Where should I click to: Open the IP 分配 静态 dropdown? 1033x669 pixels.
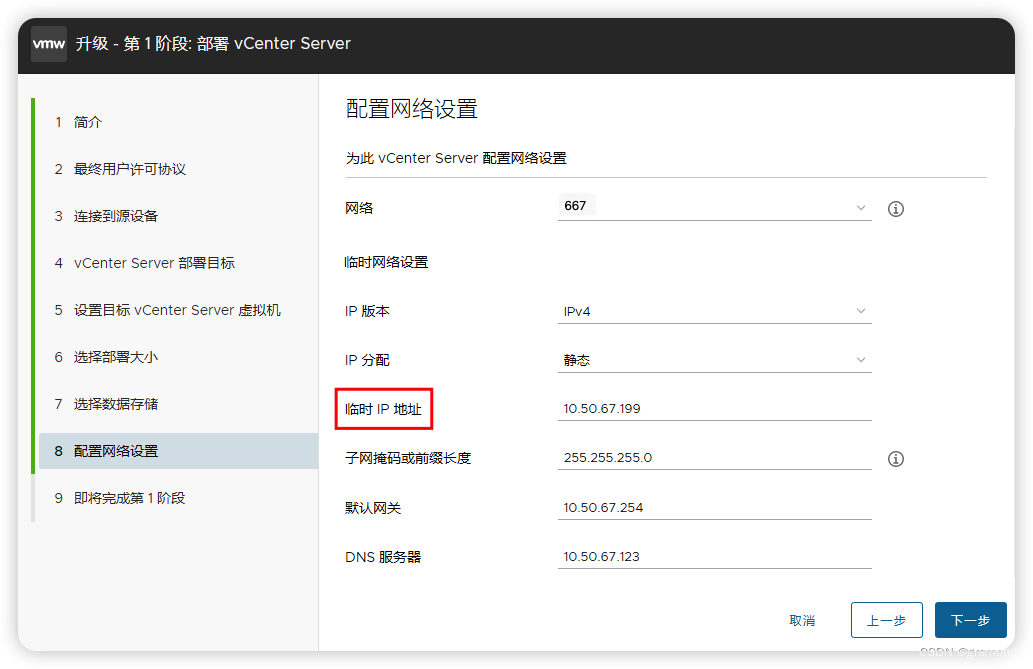[714, 360]
